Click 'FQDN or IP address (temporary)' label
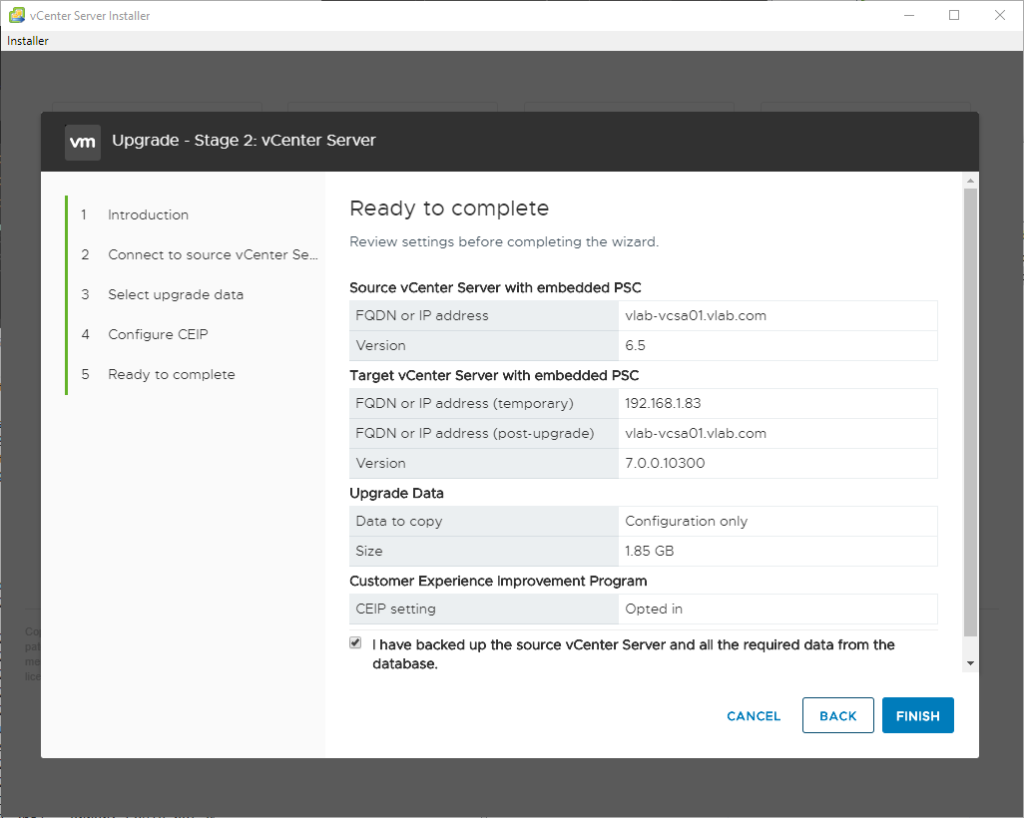The image size is (1024, 818). (465, 403)
